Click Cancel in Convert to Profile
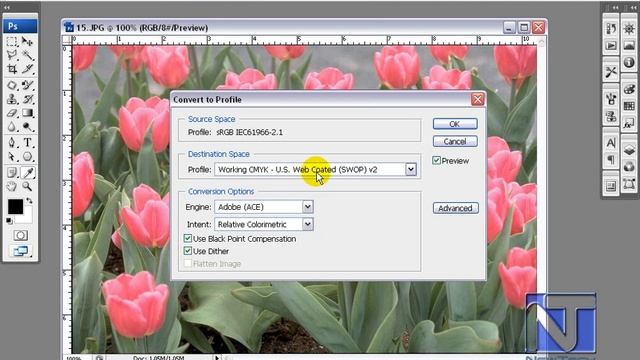This screenshot has width=640, height=360. click(x=455, y=141)
